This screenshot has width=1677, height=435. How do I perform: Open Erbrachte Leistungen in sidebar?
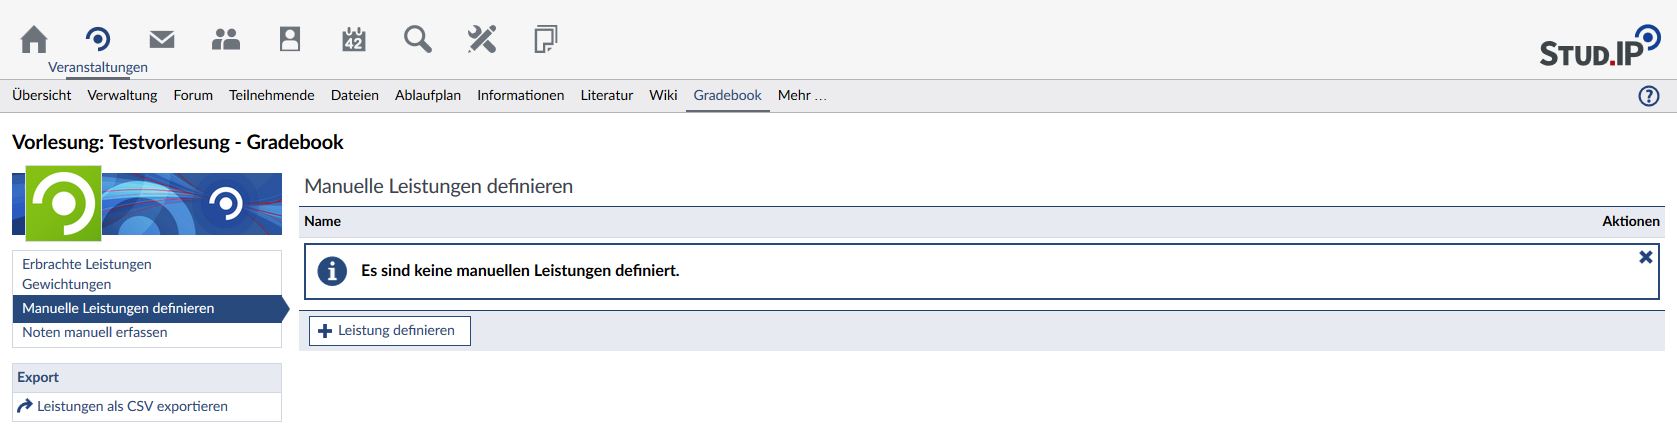click(x=87, y=264)
